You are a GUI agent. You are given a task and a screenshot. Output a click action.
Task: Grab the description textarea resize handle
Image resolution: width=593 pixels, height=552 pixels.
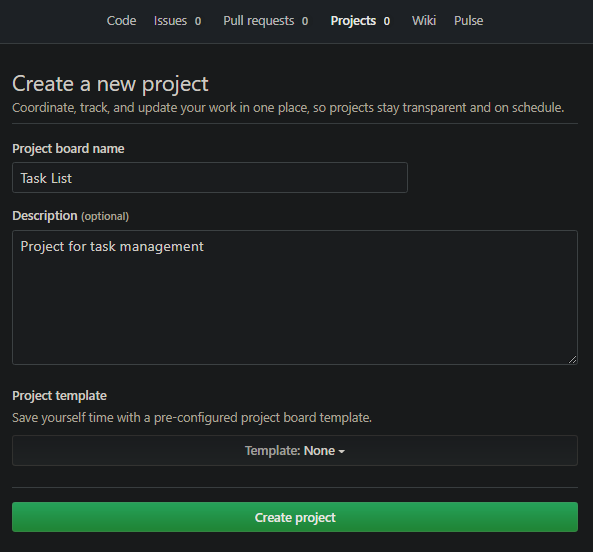tap(573, 360)
